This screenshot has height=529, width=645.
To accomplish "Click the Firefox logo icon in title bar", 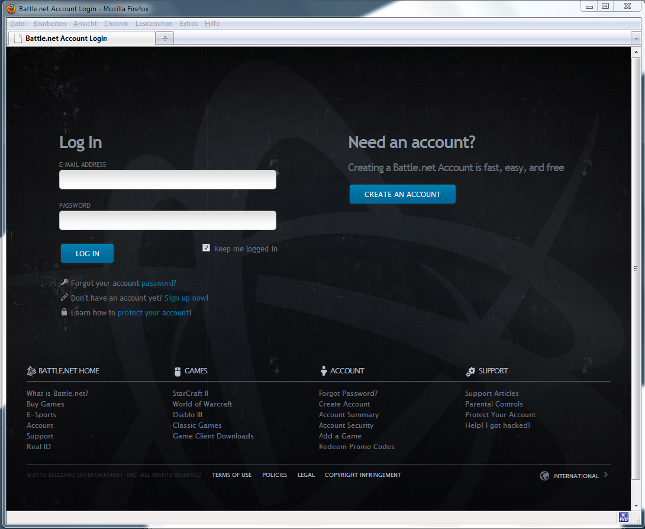I will [x=11, y=8].
